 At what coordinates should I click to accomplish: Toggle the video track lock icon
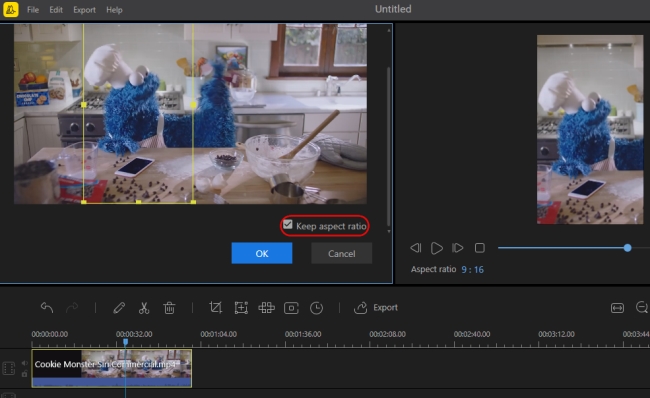tap(24, 374)
